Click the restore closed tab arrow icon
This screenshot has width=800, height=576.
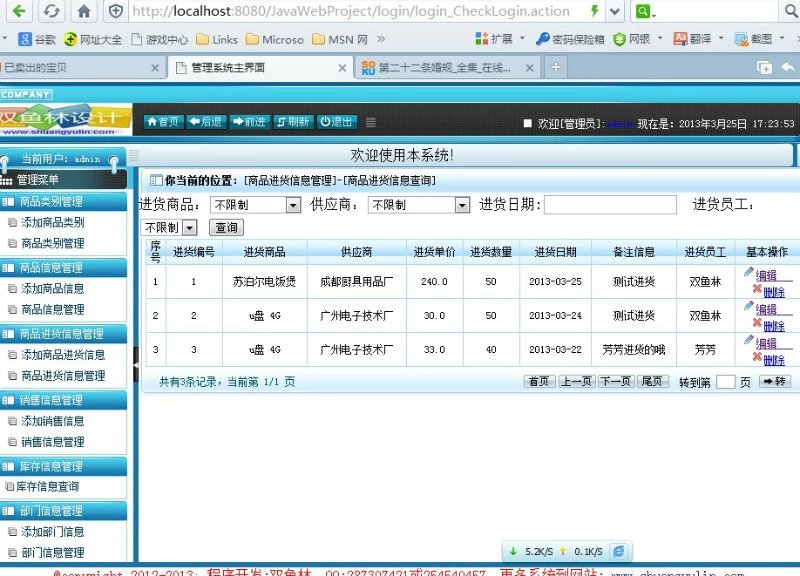tap(788, 67)
